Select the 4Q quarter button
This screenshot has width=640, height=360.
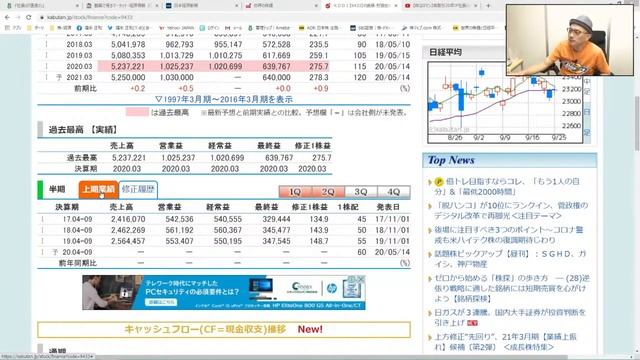(x=393, y=192)
